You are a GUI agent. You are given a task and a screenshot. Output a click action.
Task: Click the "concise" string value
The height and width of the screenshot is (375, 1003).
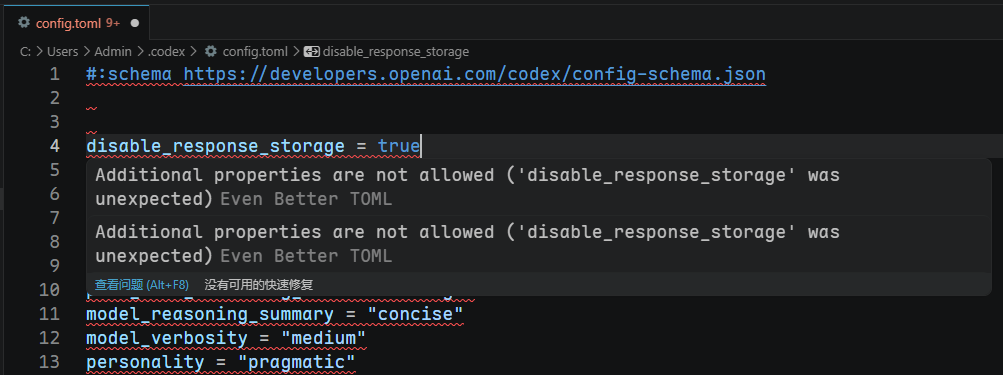420,314
